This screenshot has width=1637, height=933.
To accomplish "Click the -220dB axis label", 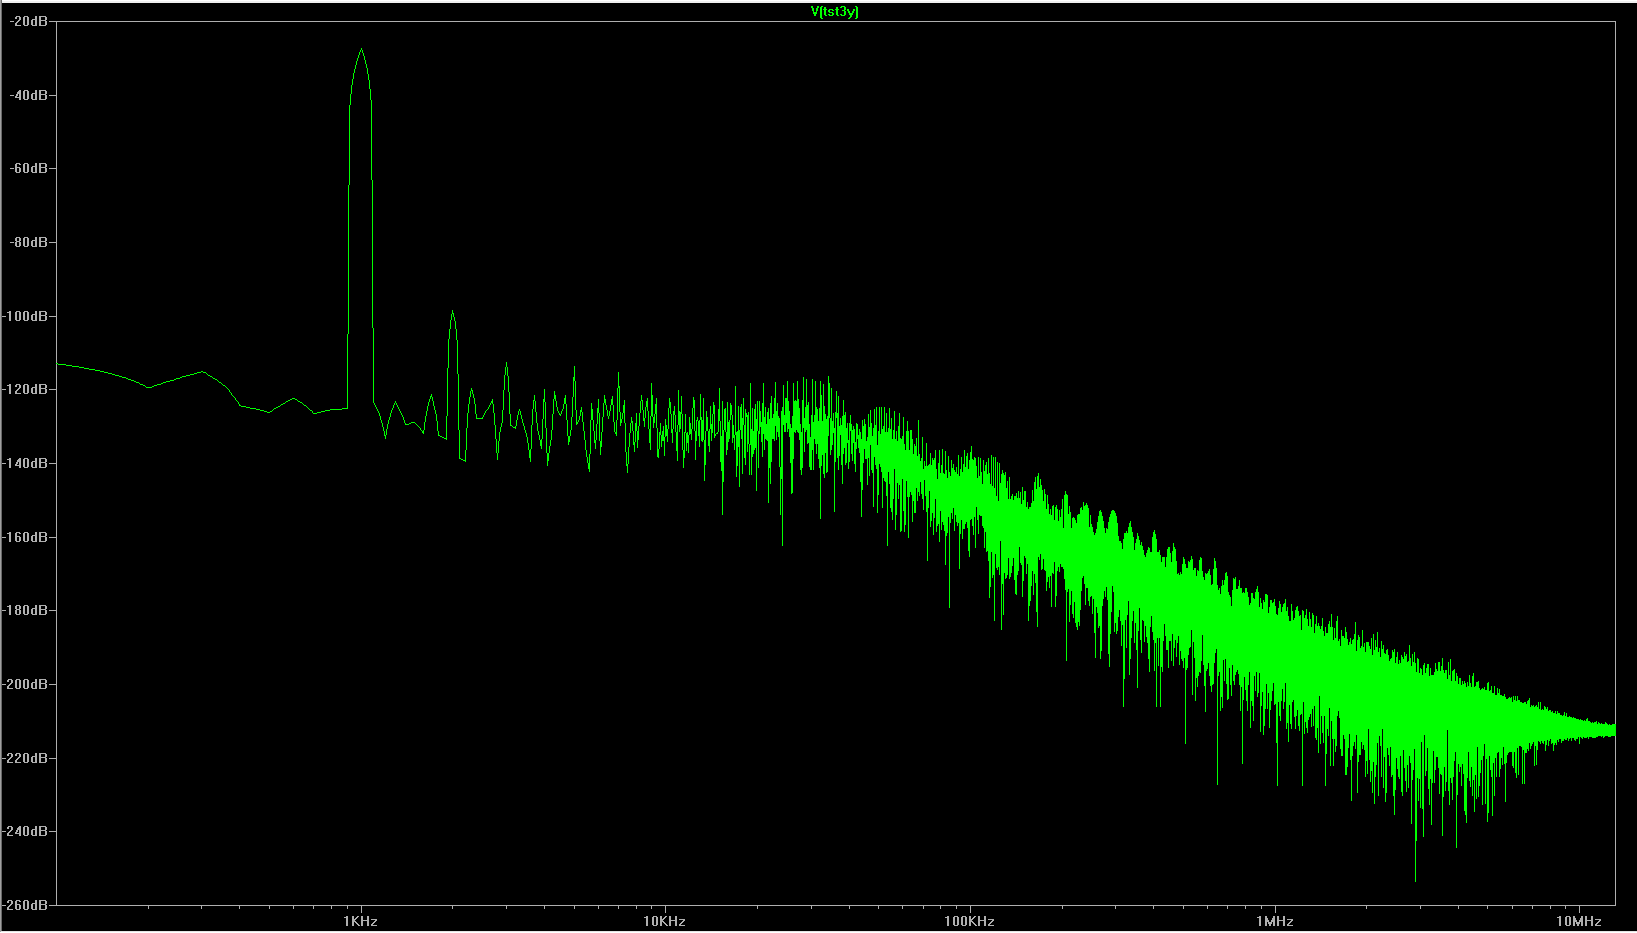I will tap(26, 758).
